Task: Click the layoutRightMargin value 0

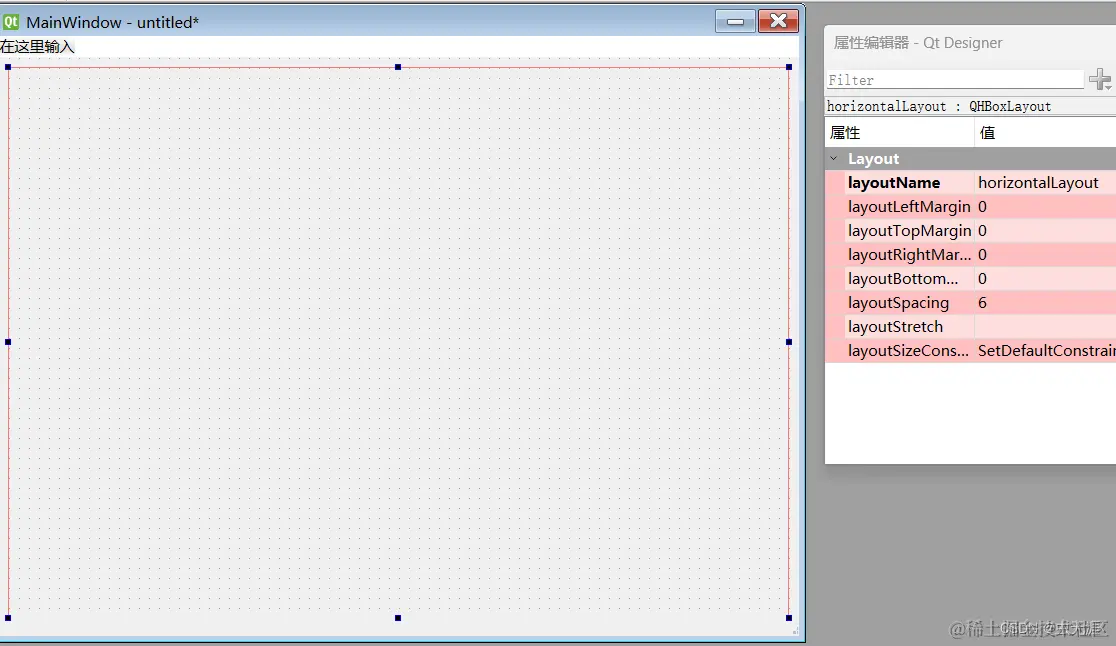Action: pyautogui.click(x=1045, y=255)
